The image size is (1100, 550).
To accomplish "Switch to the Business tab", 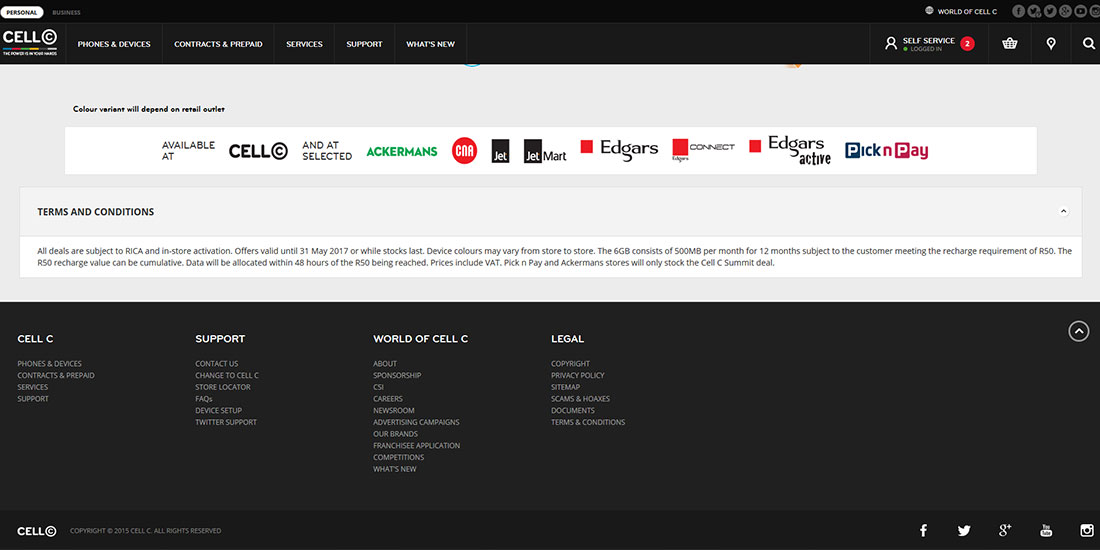I will tap(67, 13).
